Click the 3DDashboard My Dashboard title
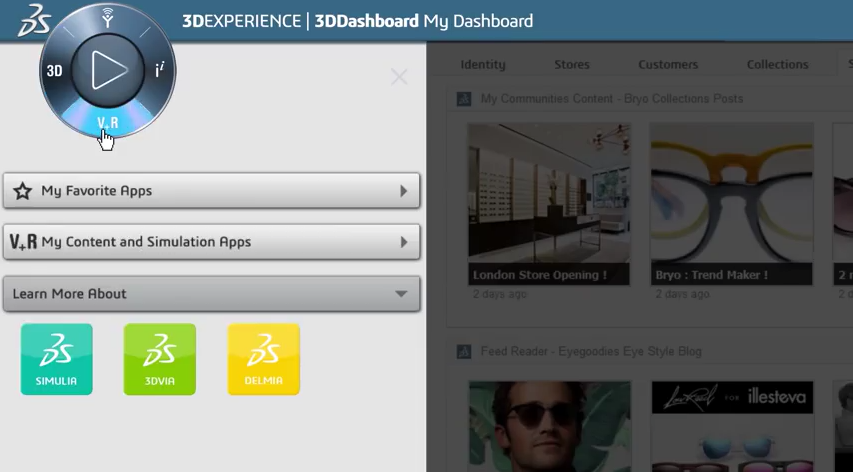This screenshot has height=472, width=853. [424, 21]
